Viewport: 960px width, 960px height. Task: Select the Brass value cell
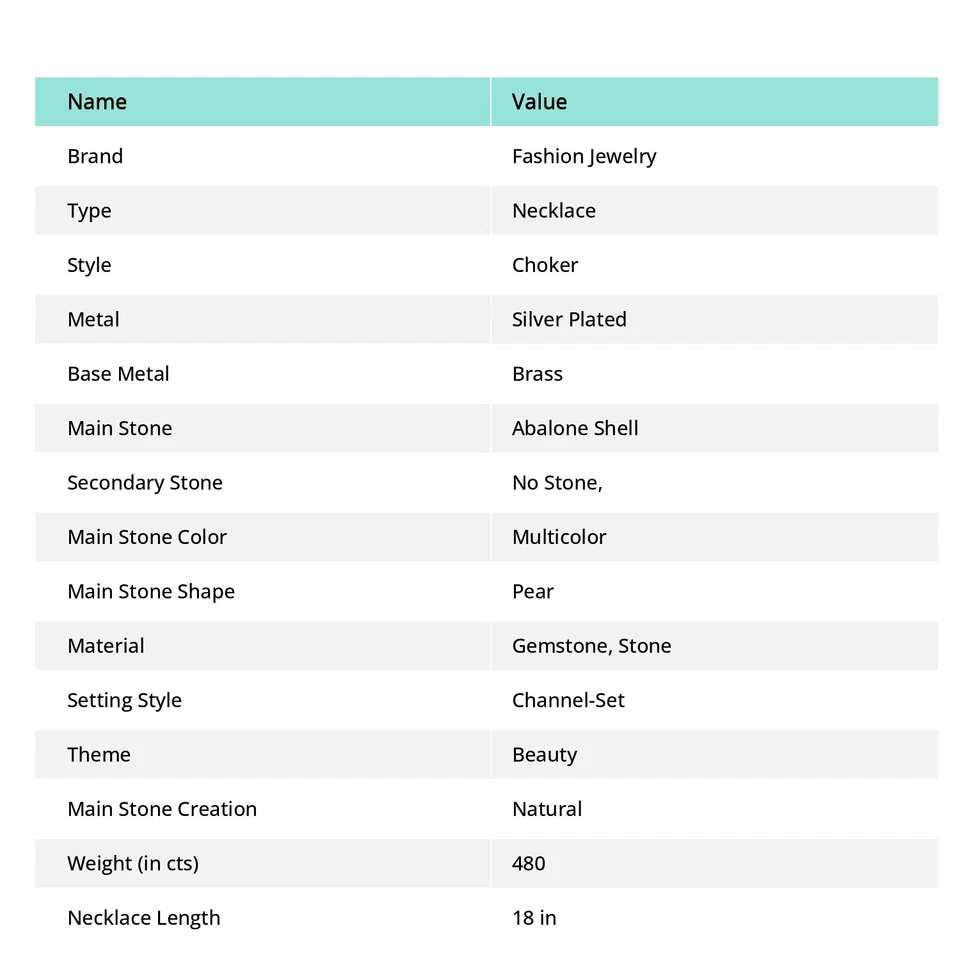537,374
